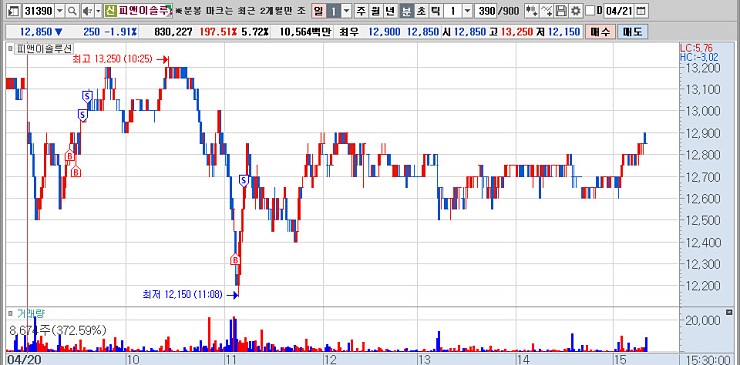
Task: Click the 매도 sell button
Action: click(x=632, y=32)
